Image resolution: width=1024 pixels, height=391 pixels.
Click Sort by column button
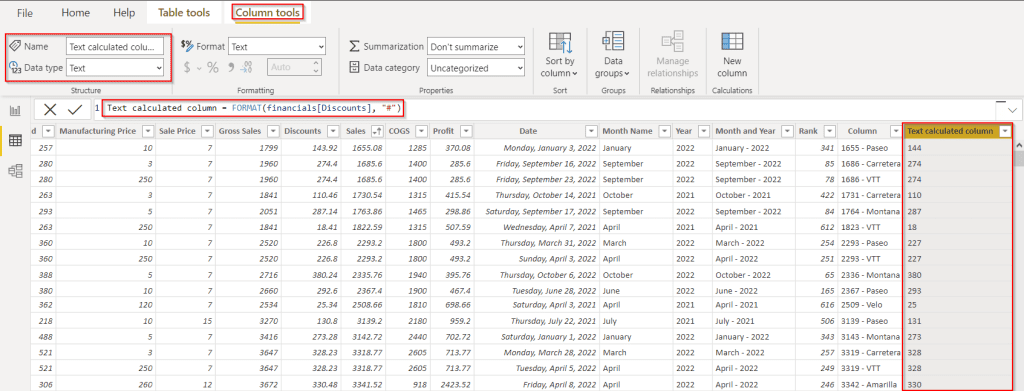point(560,55)
